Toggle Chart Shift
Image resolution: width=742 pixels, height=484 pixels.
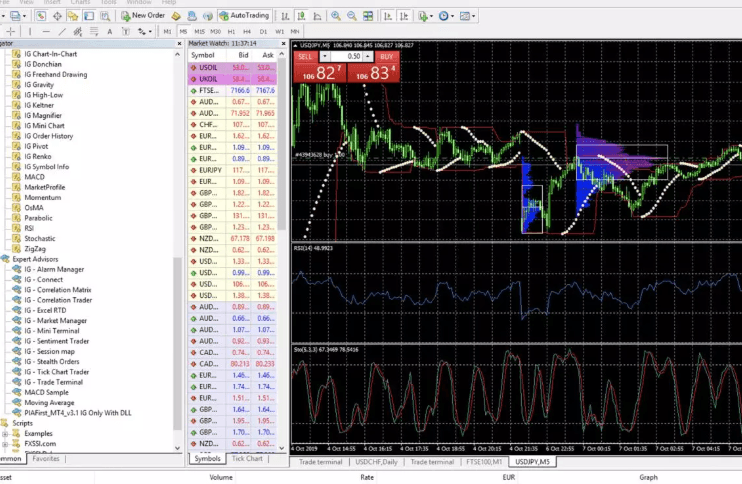point(404,16)
